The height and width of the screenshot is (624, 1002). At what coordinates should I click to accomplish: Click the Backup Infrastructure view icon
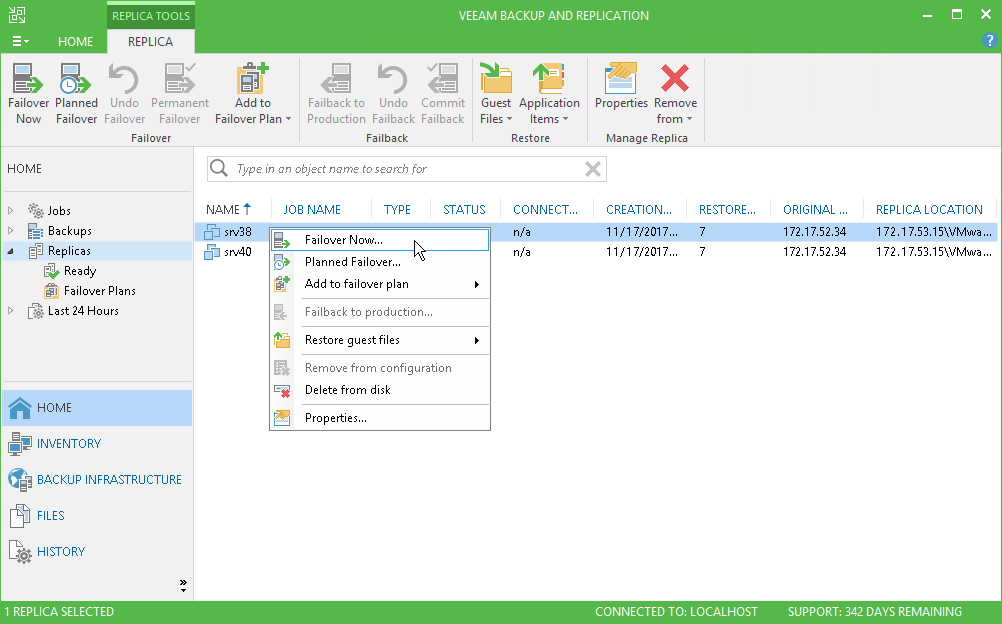click(x=20, y=480)
